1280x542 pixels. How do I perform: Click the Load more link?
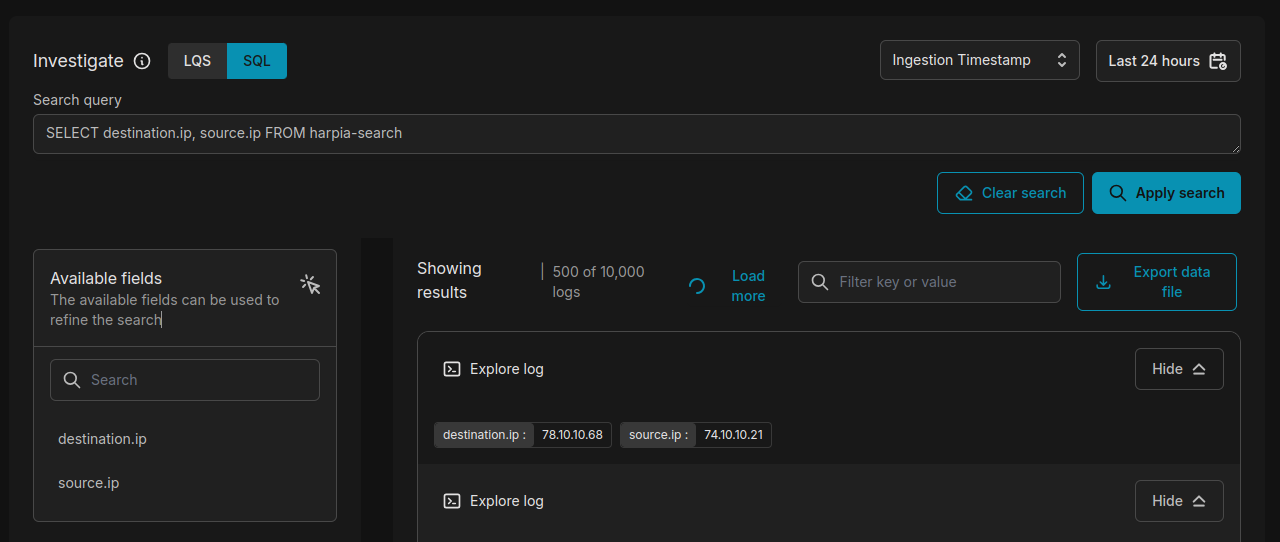tap(748, 286)
